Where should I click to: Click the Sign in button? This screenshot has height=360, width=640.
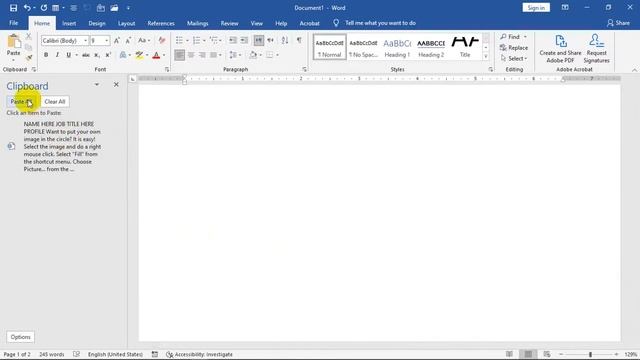[536, 8]
